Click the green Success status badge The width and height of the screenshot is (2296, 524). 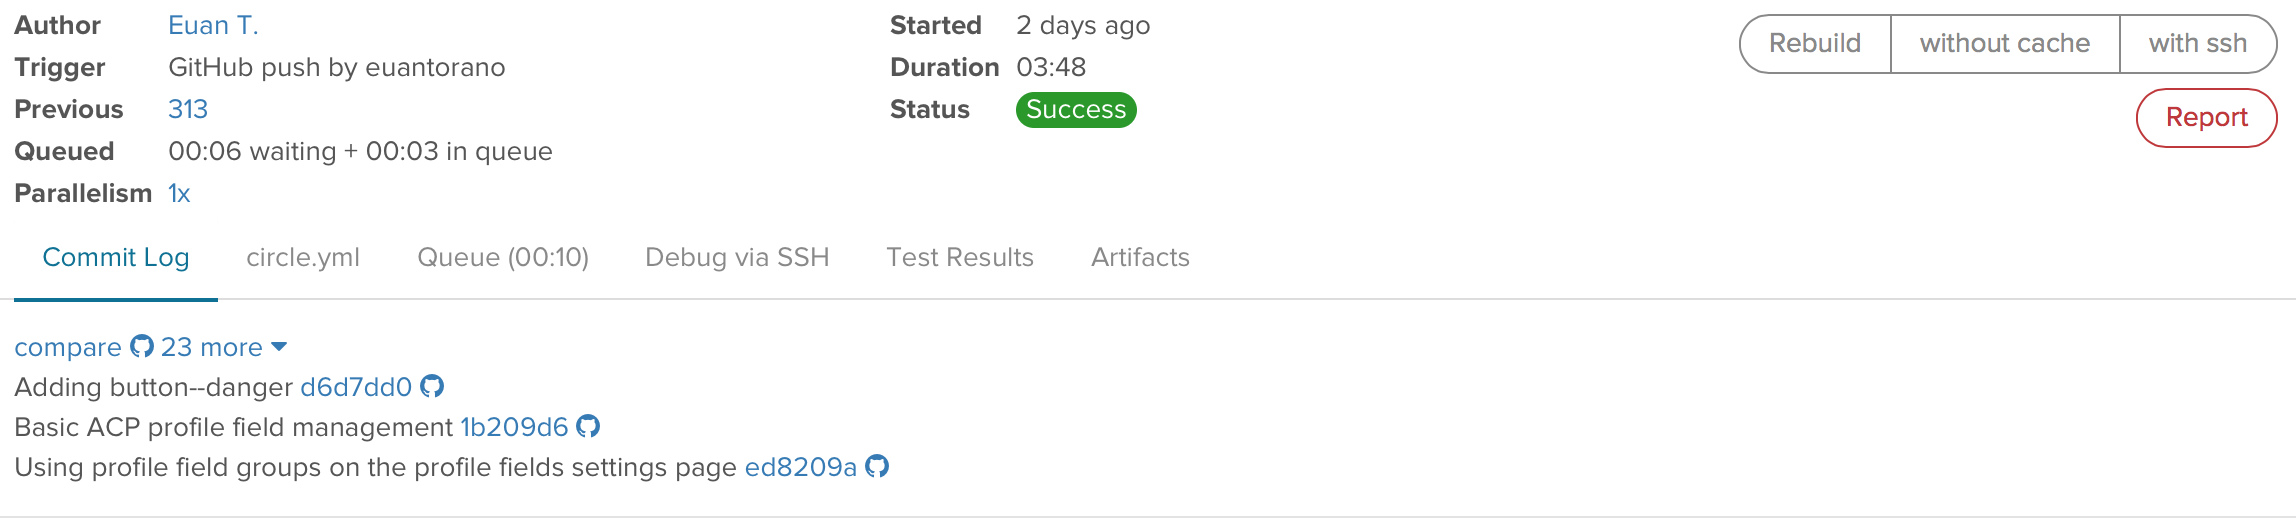pos(1076,110)
